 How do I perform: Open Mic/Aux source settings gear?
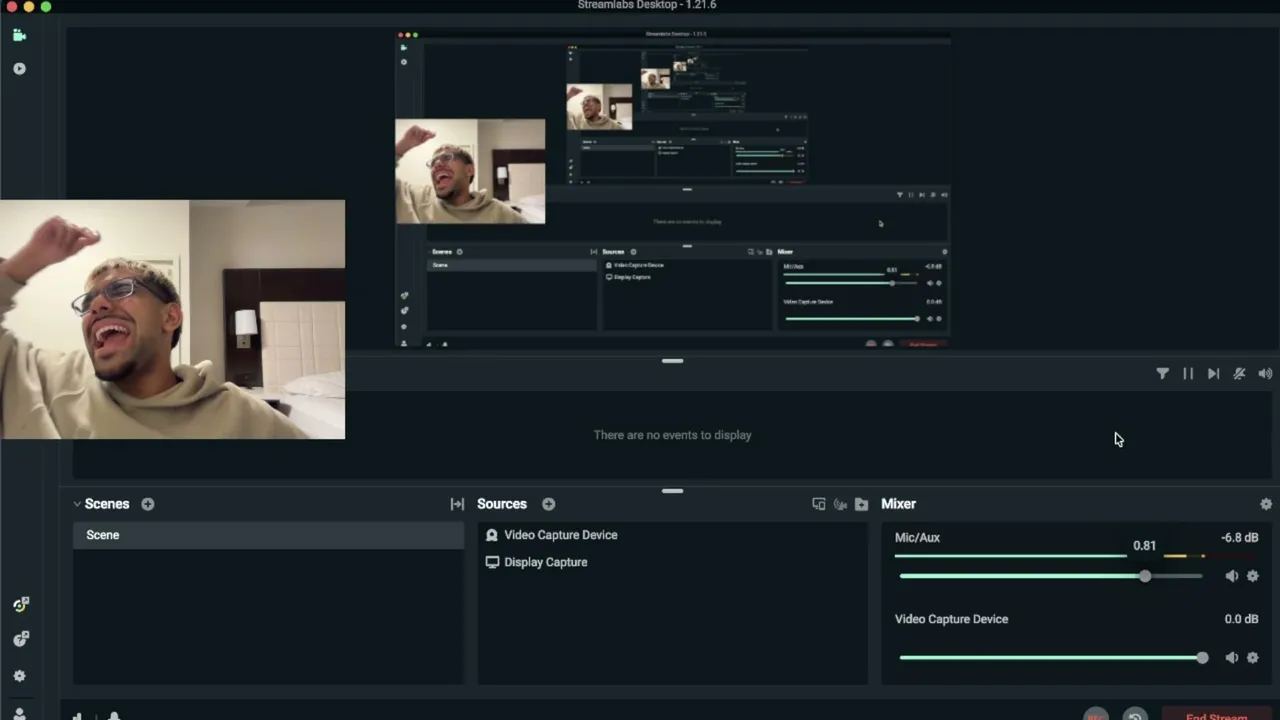pyautogui.click(x=1252, y=576)
